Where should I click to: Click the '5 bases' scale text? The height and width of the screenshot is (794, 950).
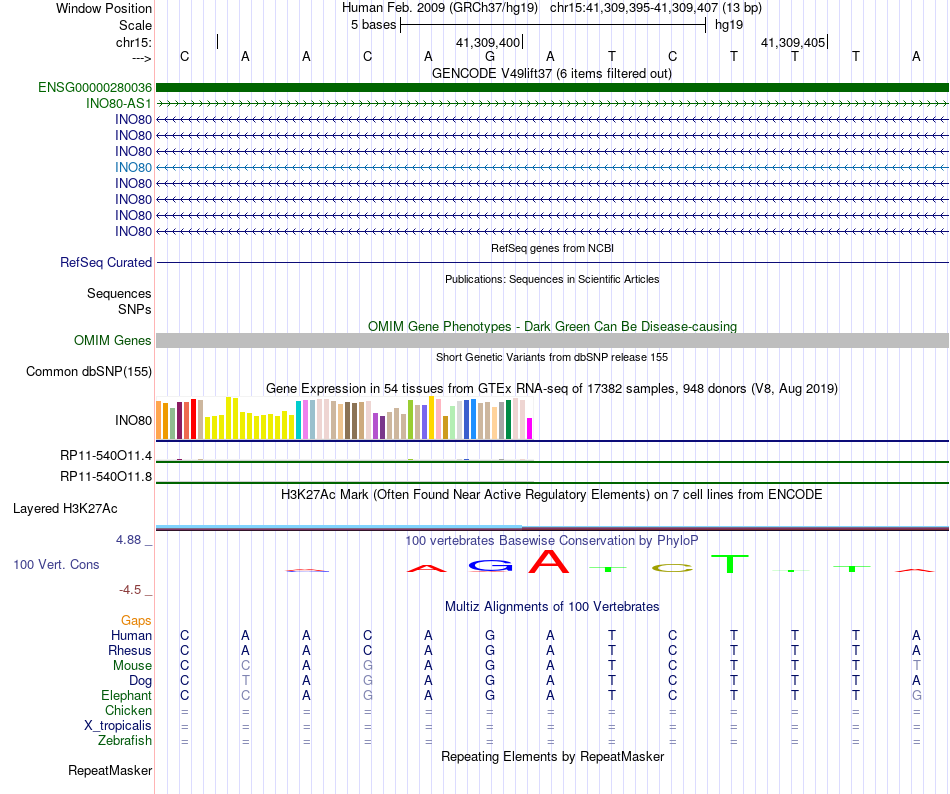pyautogui.click(x=373, y=25)
